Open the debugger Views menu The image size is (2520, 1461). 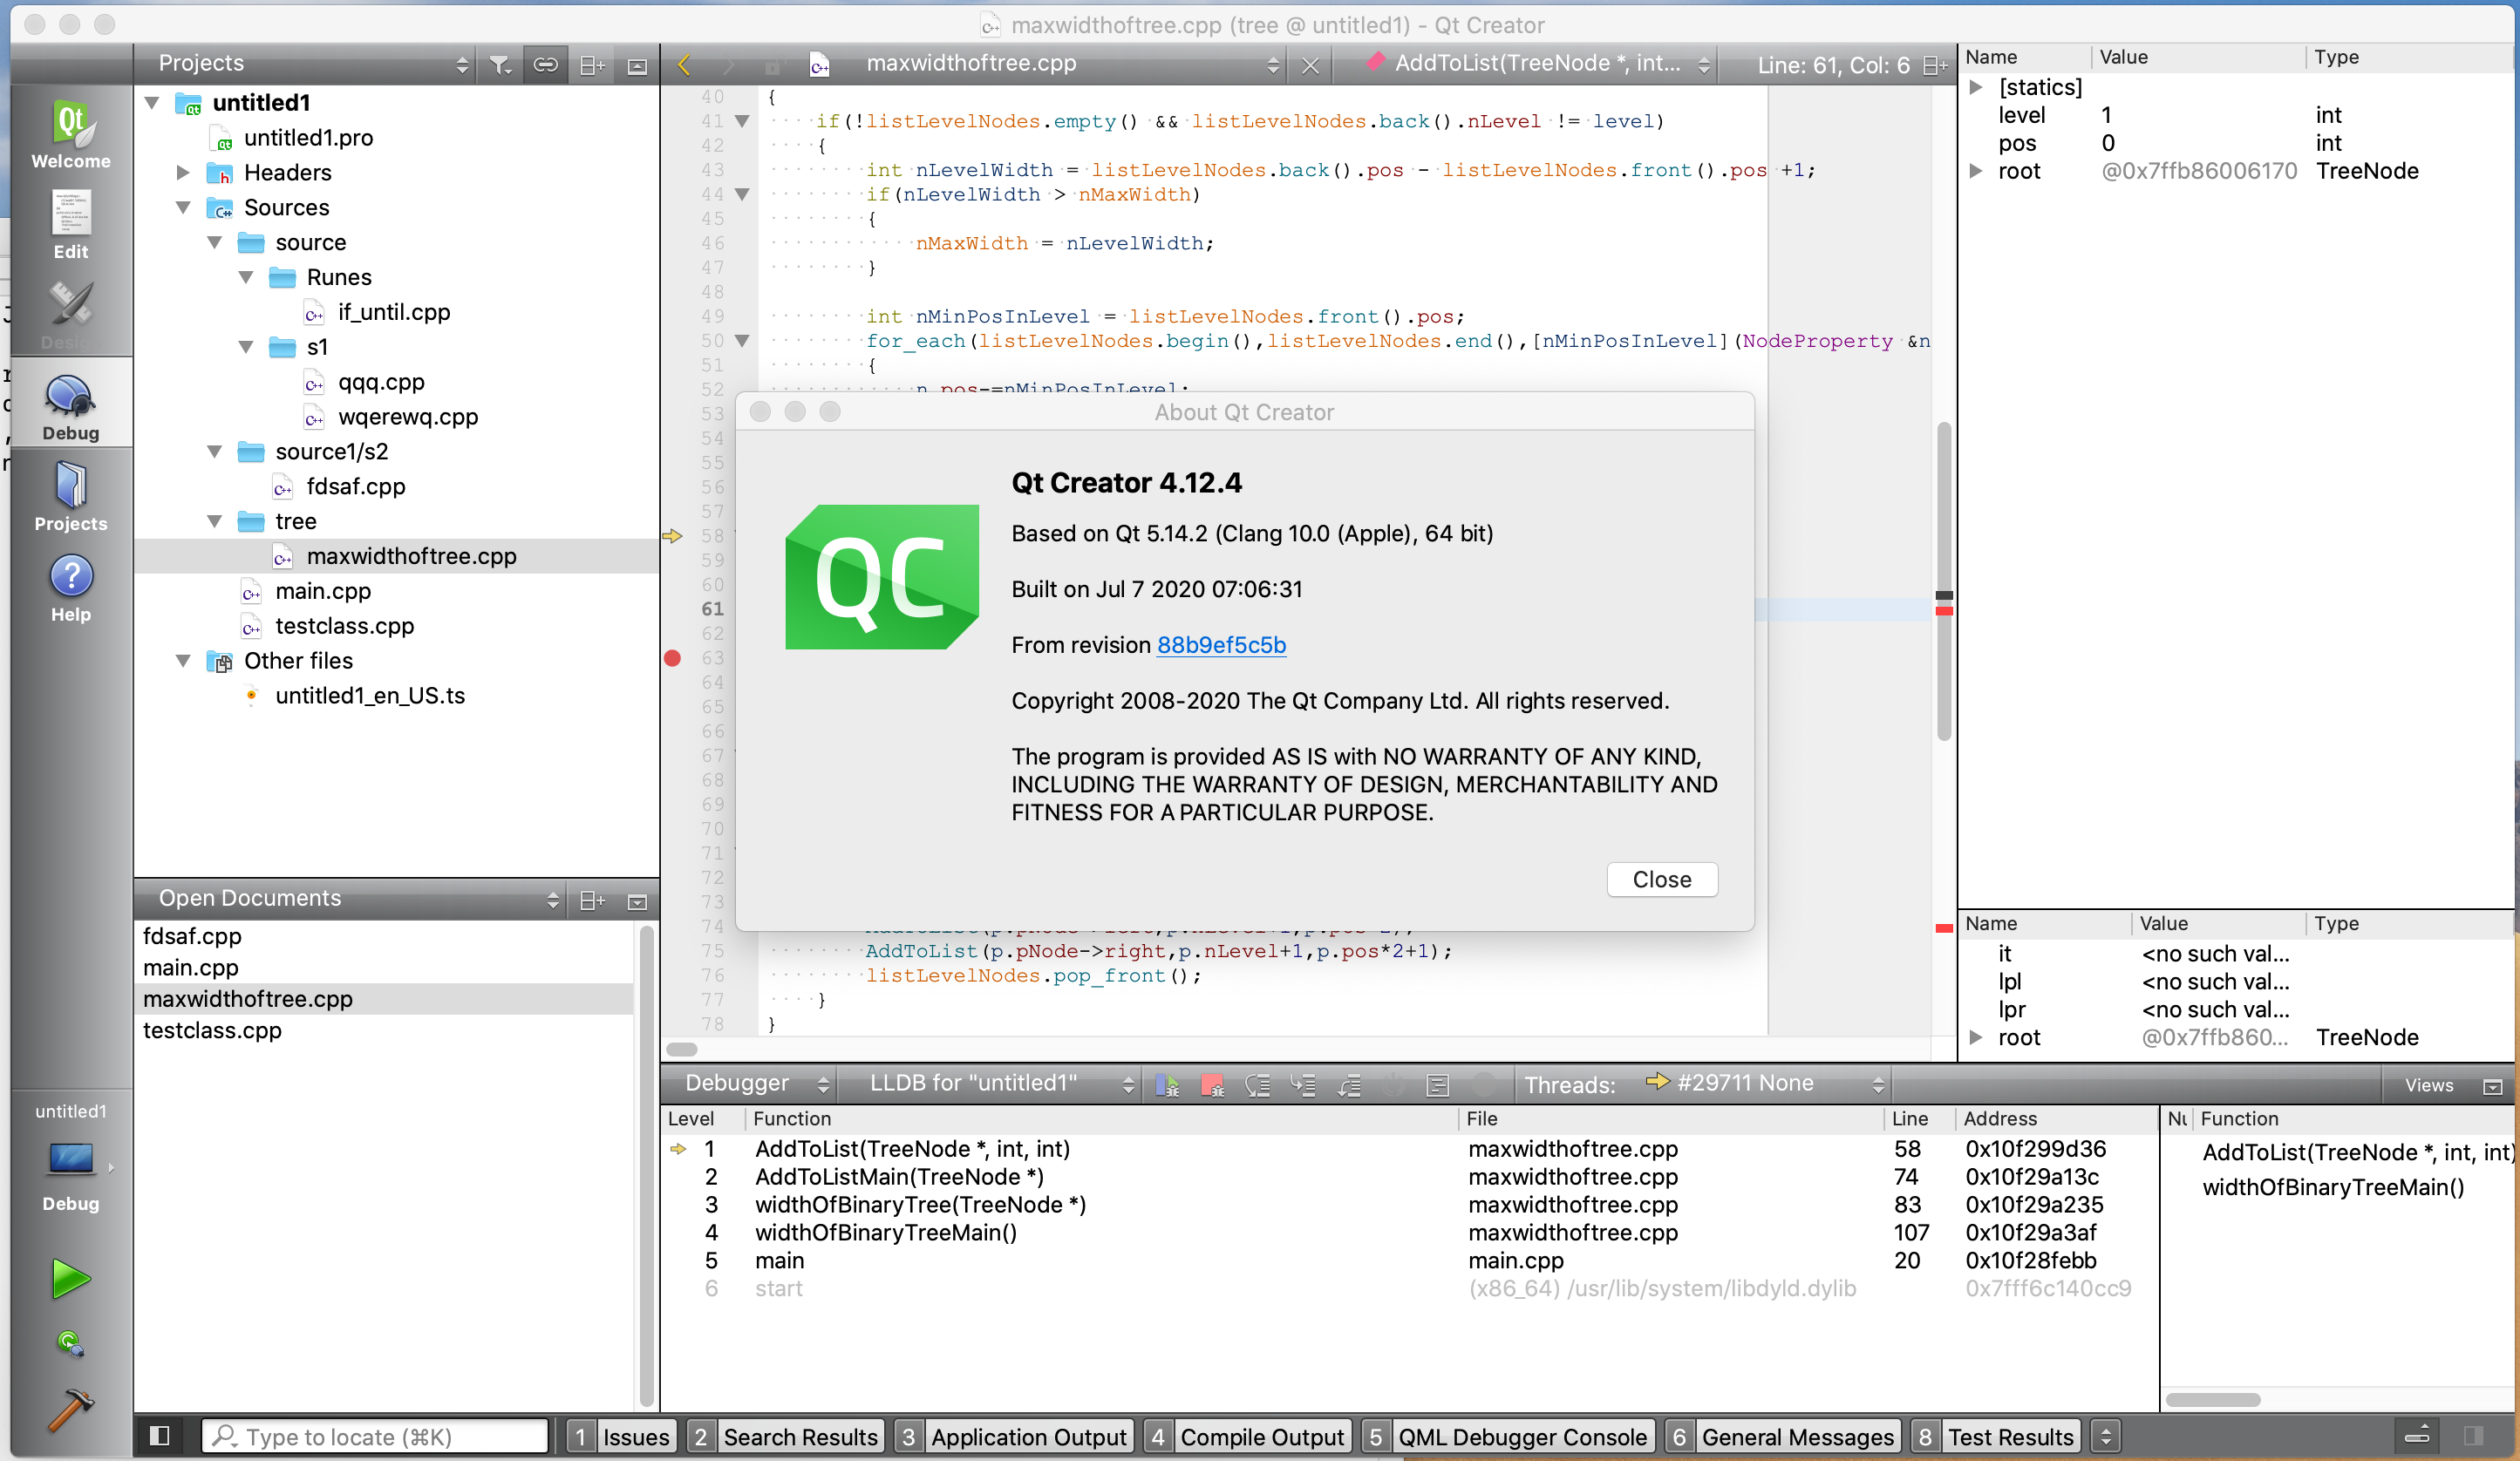(x=2429, y=1085)
